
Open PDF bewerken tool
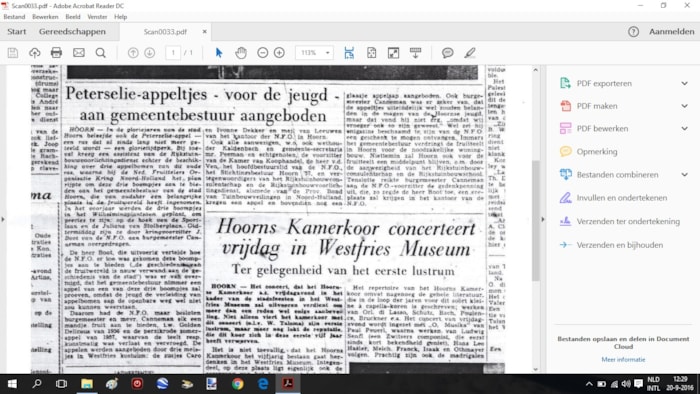point(602,129)
